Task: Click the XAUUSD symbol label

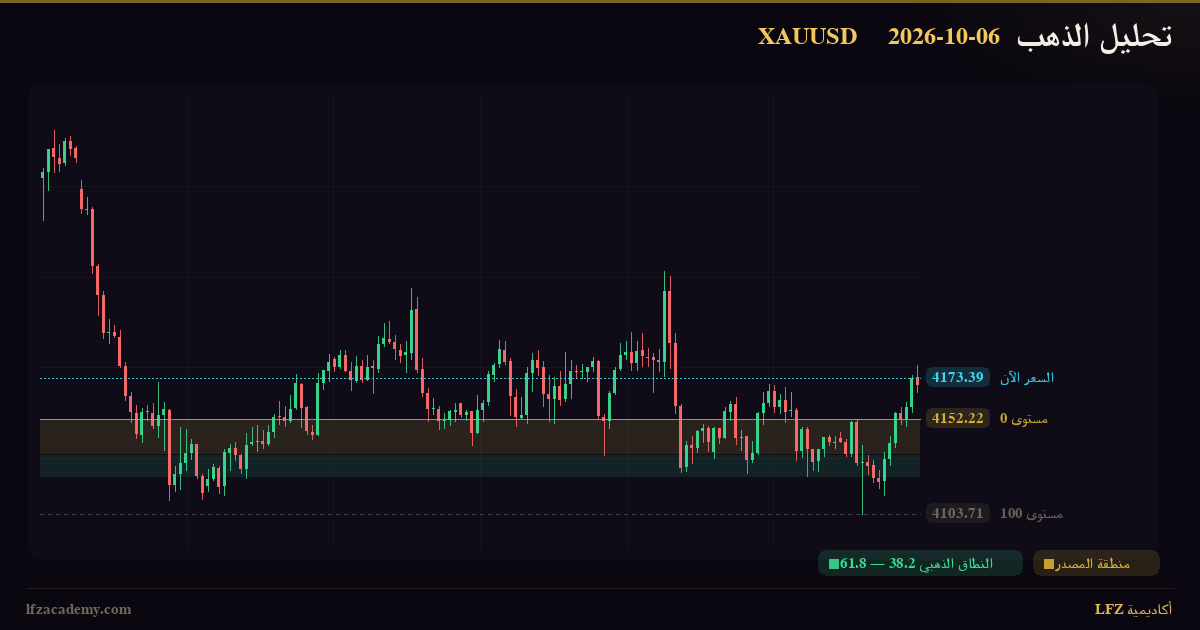Action: pos(807,36)
